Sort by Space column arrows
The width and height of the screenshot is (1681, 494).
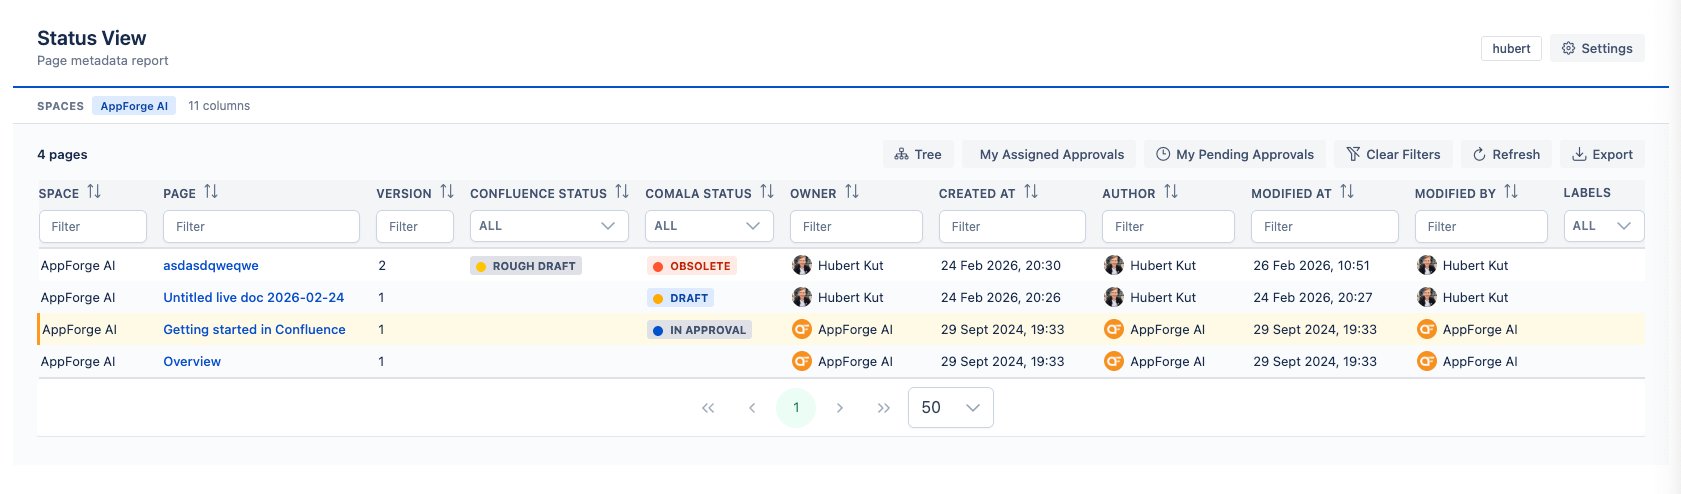(x=94, y=192)
